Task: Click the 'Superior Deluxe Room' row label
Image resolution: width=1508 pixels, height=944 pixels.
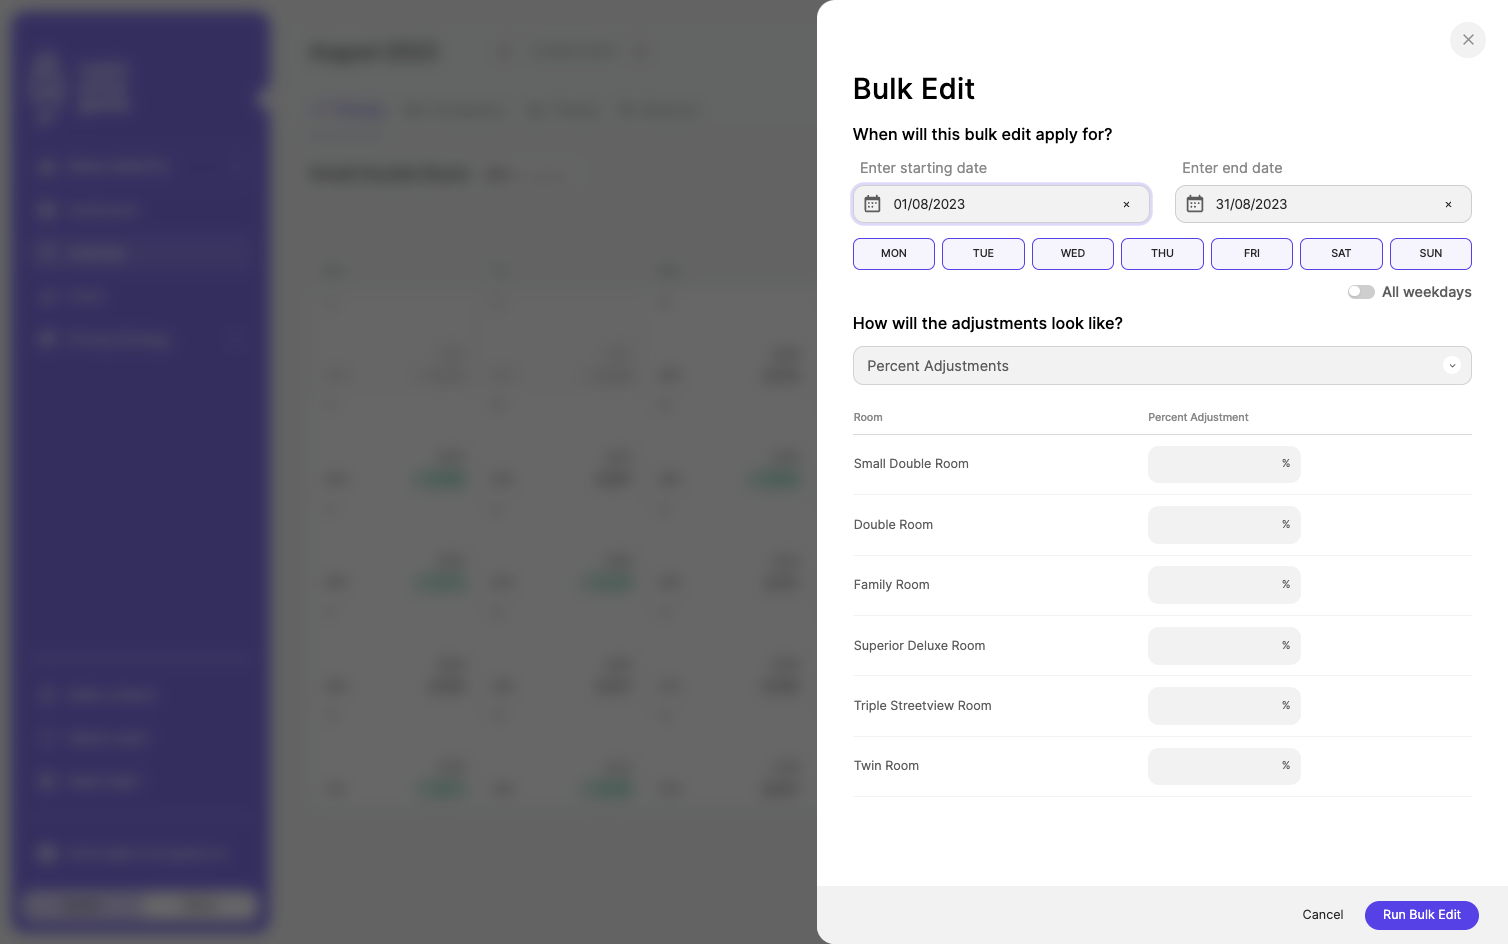Action: 920,646
